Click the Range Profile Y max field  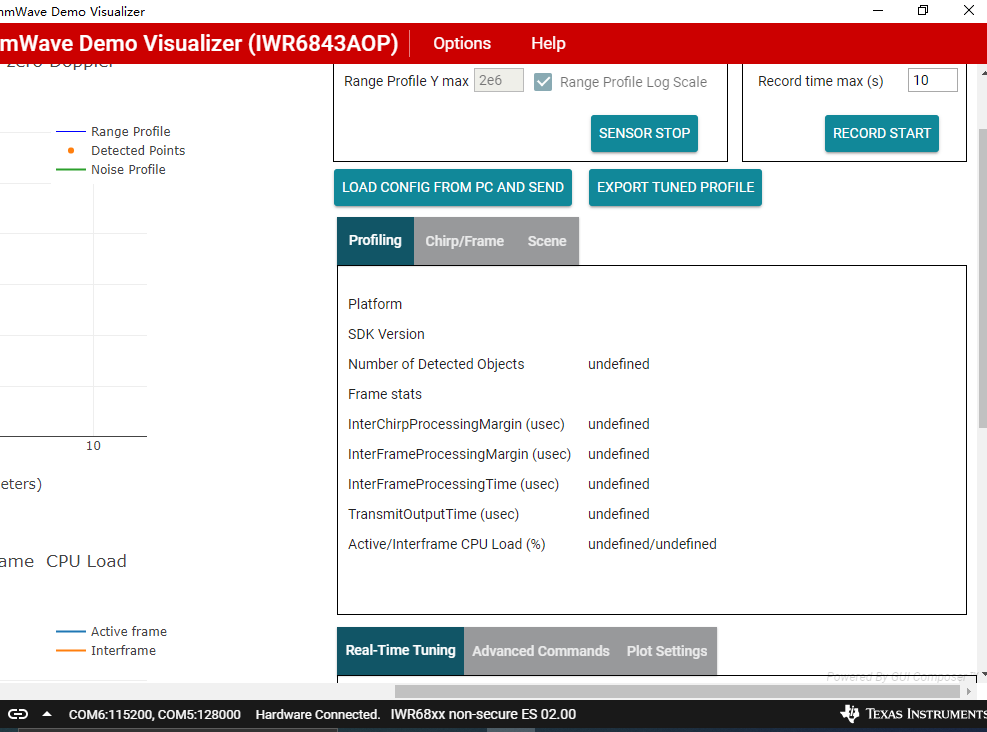tap(499, 81)
